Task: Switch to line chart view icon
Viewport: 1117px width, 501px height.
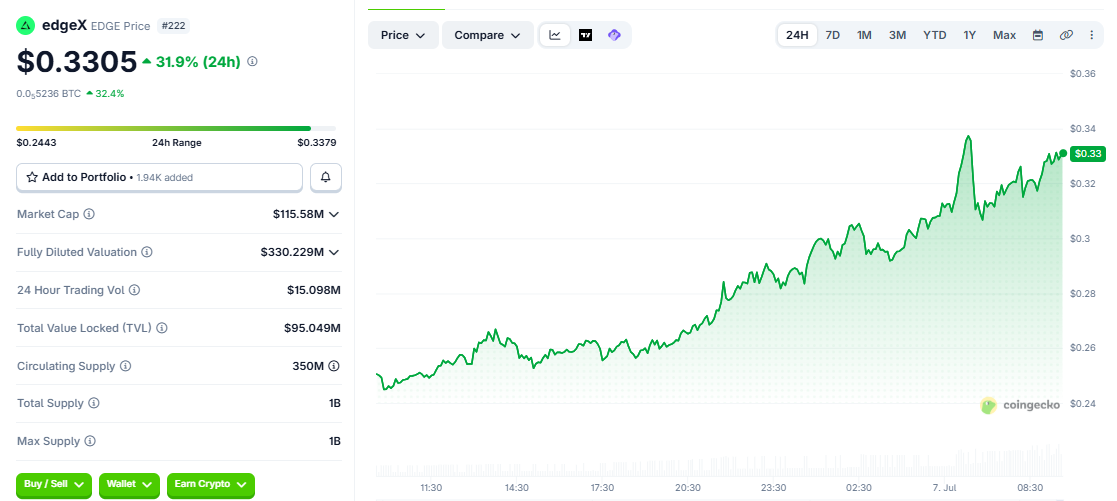Action: point(555,35)
